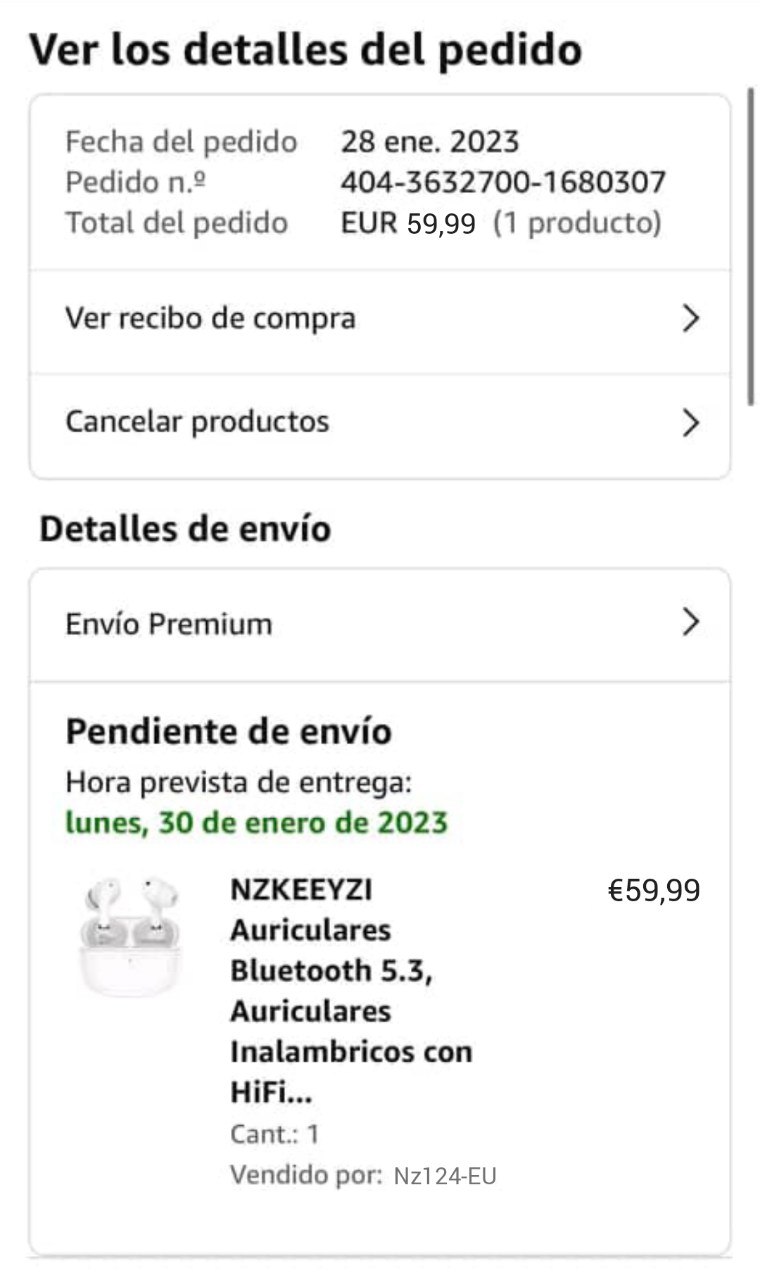Open the NZKEEYZI Auriculares Bluetooth product title

pos(350,990)
